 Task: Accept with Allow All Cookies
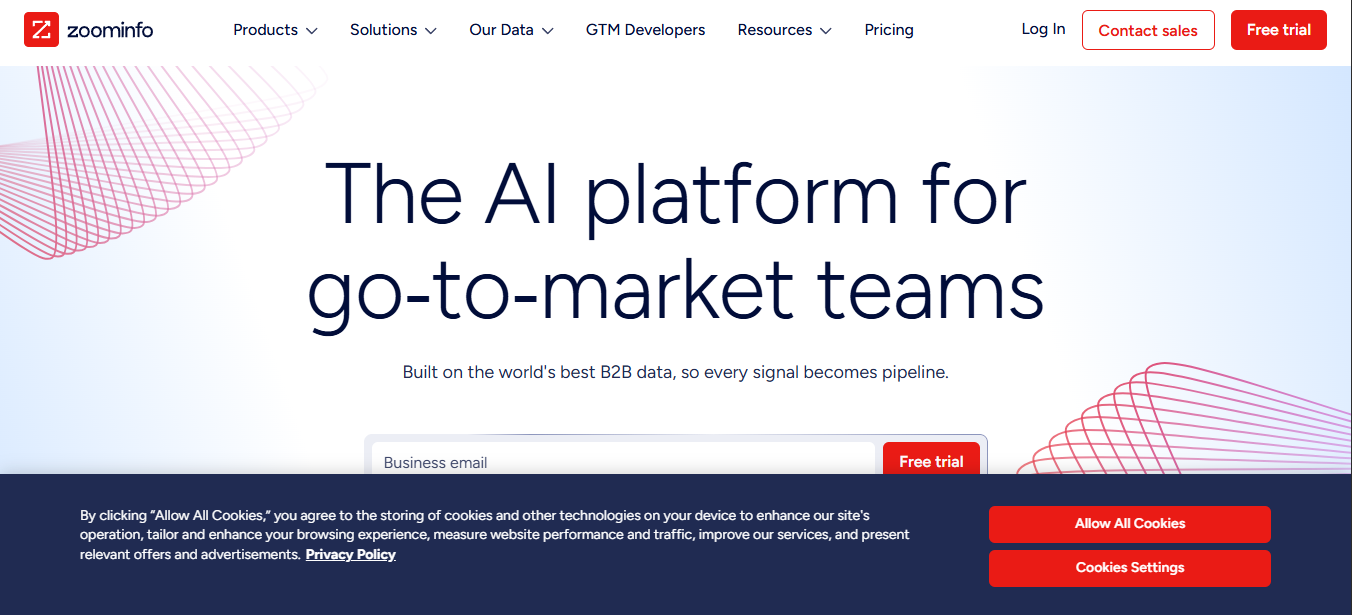[x=1130, y=524]
